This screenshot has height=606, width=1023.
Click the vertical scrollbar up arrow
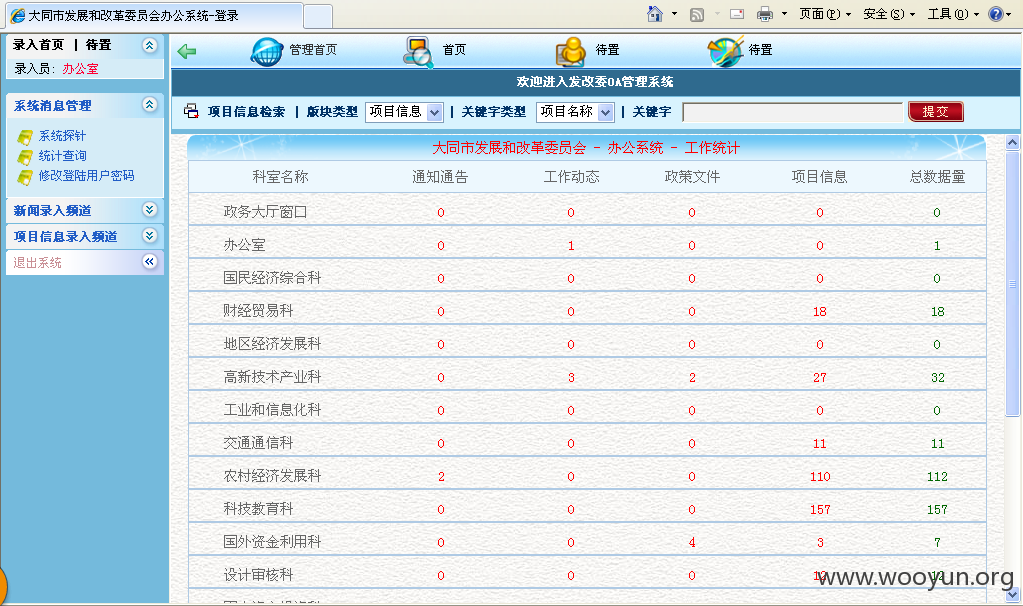click(x=1012, y=142)
